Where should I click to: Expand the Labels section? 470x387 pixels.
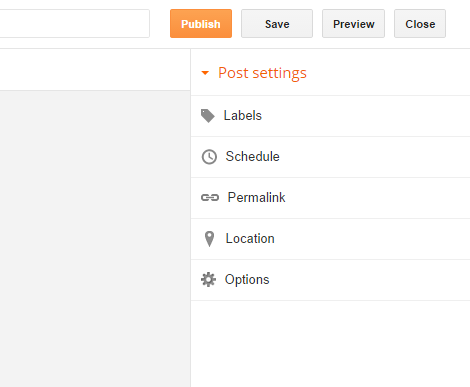330,116
